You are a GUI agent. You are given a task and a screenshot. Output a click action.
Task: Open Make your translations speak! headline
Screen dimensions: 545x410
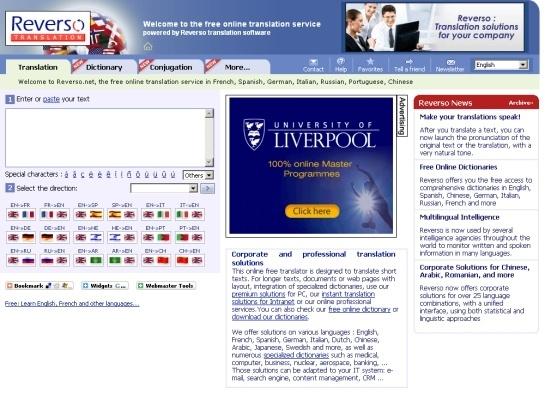(470, 117)
